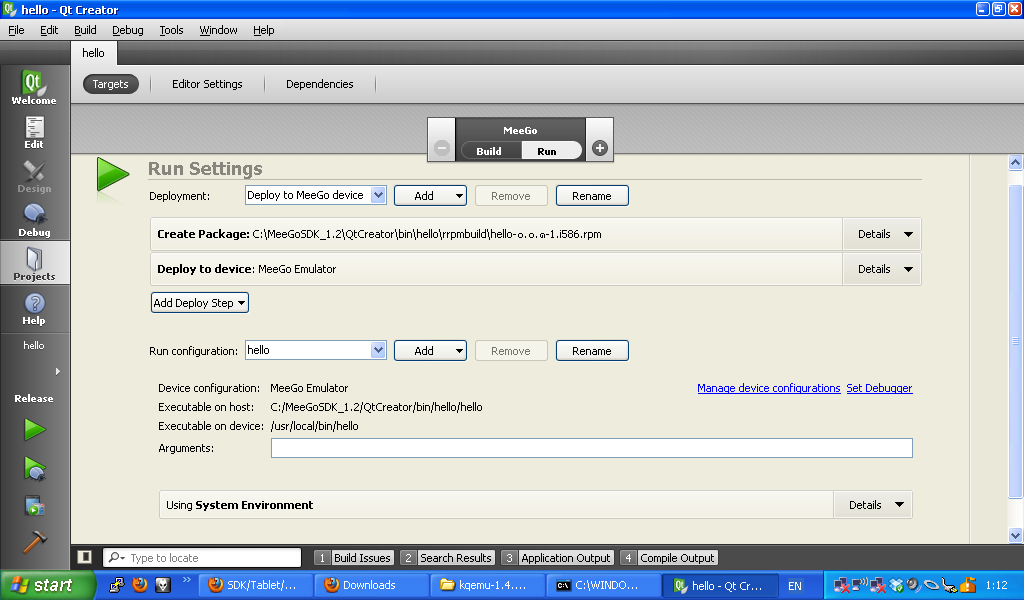Screen dimensions: 1024x600
Task: Click the scrollbar up arrow
Action: tap(1015, 163)
